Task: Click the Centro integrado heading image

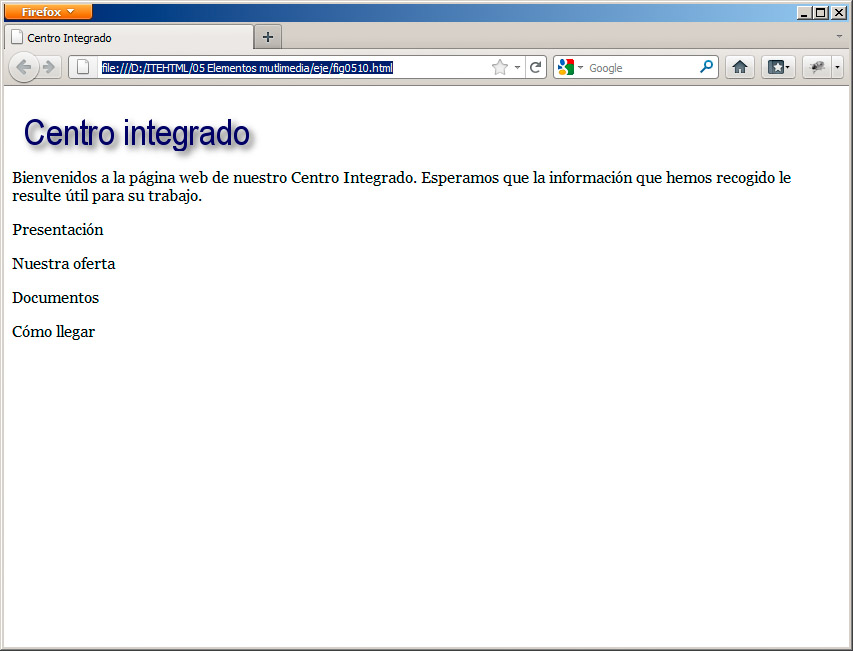Action: (x=137, y=133)
